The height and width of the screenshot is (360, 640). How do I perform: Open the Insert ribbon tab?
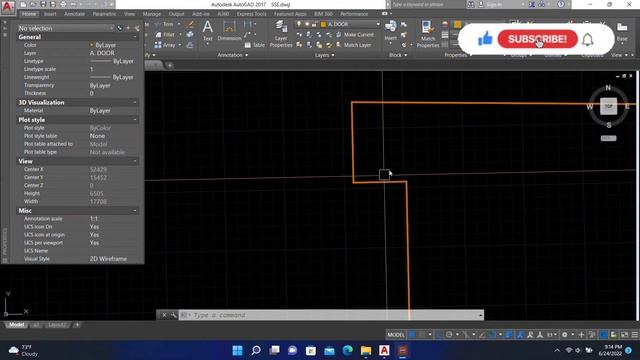(x=50, y=14)
